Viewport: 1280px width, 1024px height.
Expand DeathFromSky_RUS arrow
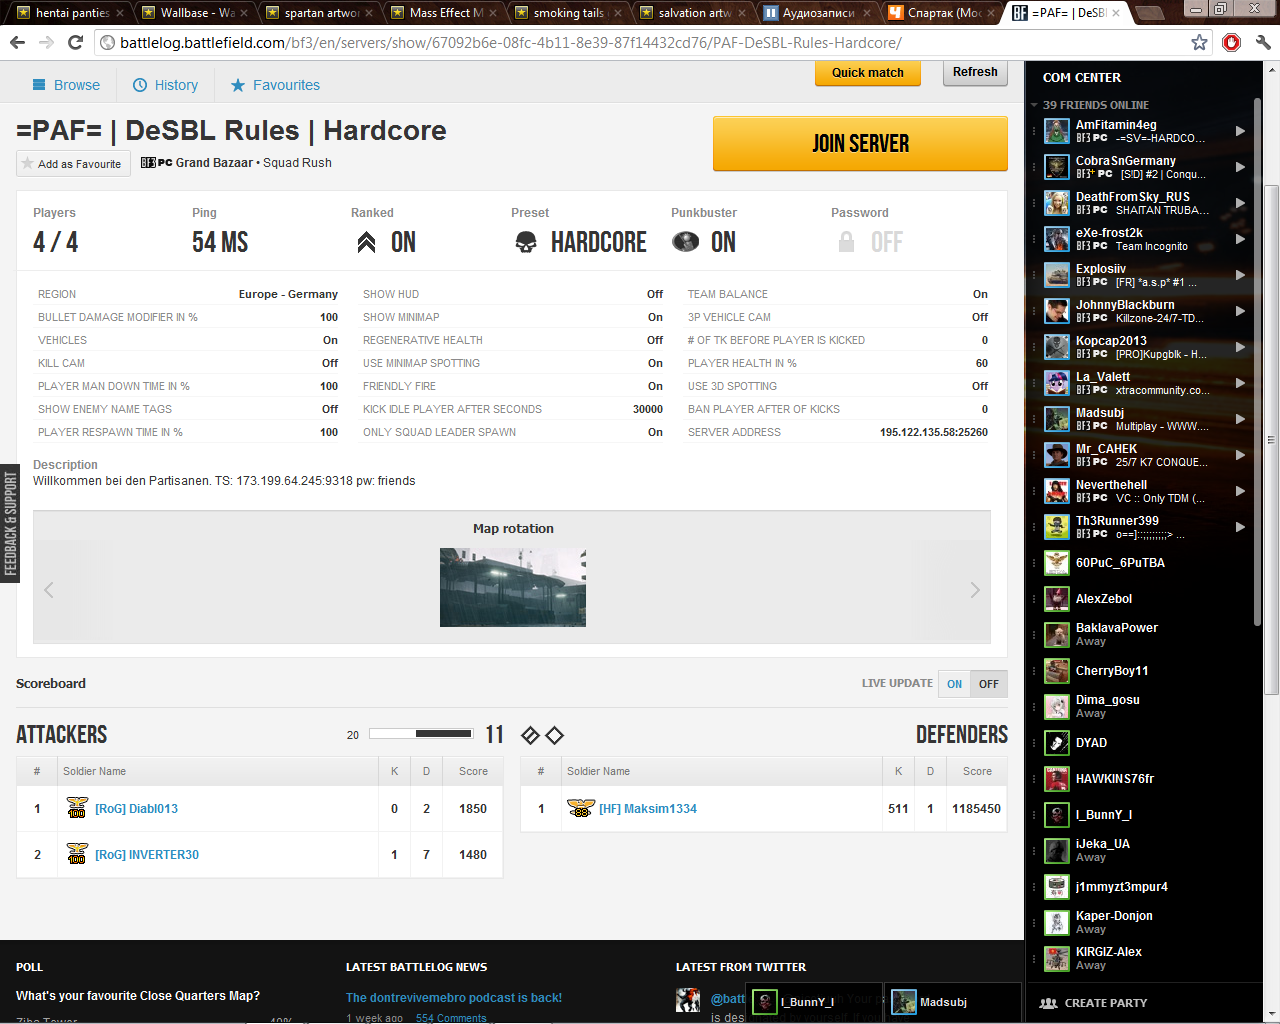click(1240, 203)
